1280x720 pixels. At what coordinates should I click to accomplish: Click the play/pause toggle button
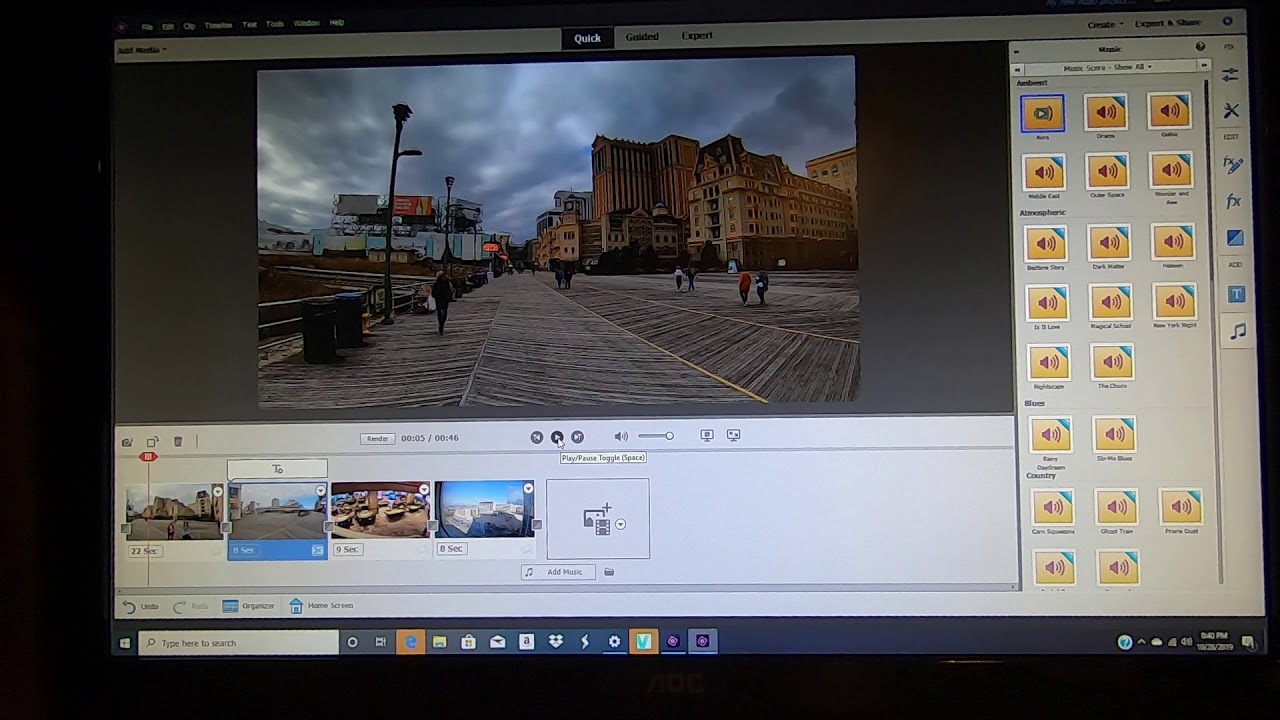pyautogui.click(x=557, y=437)
